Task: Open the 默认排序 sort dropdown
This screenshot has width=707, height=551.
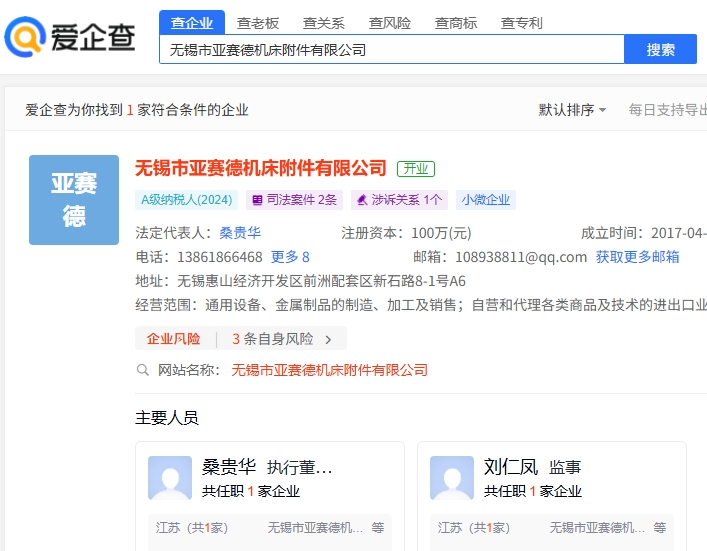Action: 572,110
